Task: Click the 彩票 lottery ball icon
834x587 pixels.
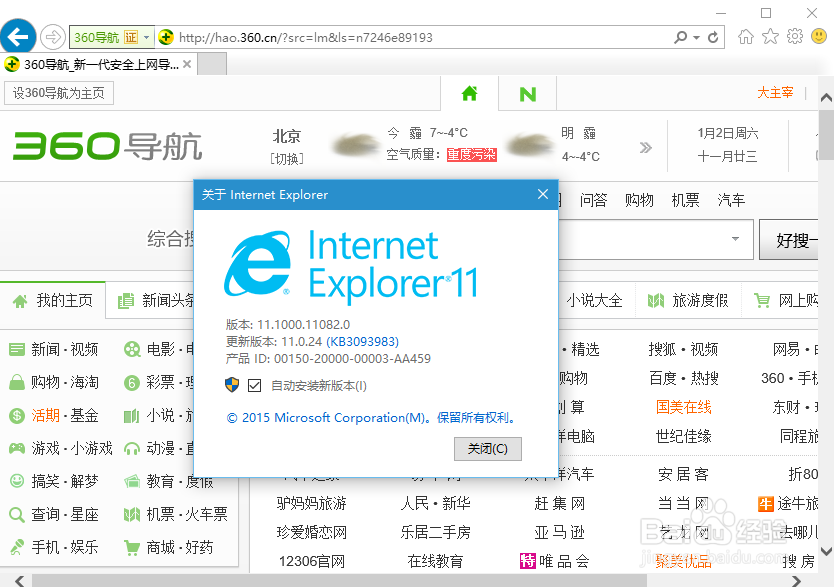Action: (132, 382)
